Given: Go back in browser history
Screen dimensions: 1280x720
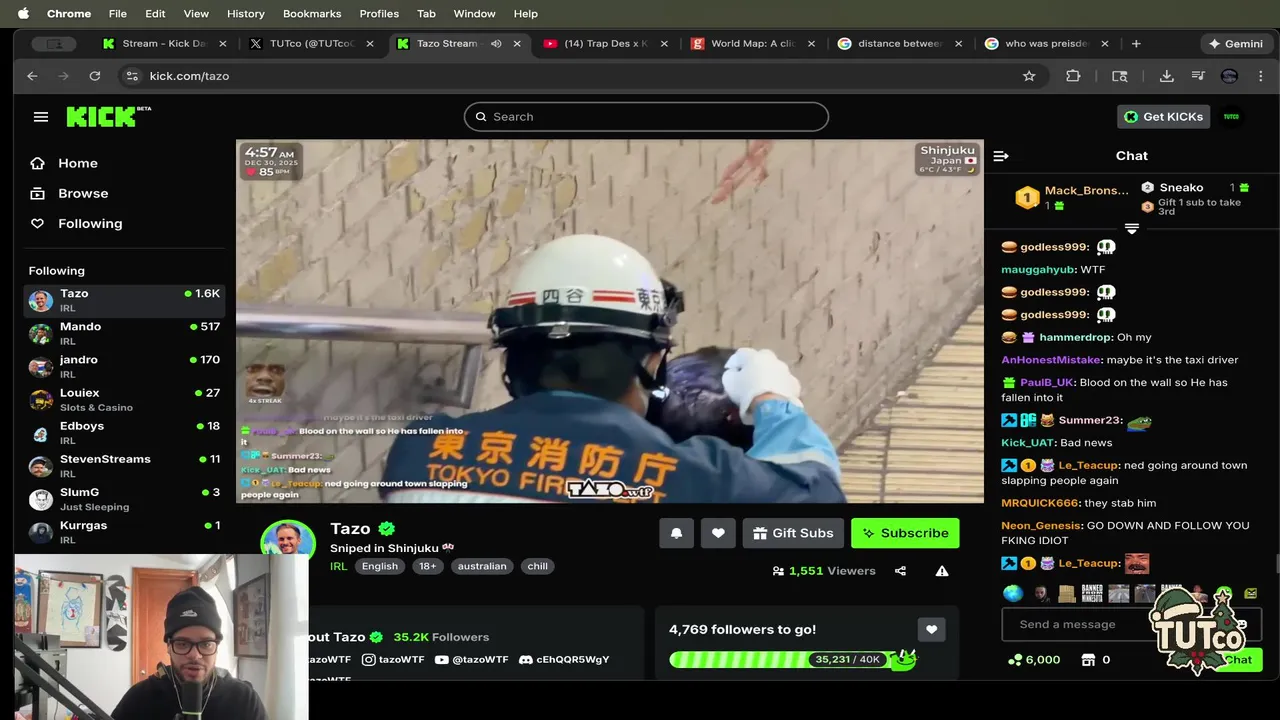Looking at the screenshot, I should (32, 76).
